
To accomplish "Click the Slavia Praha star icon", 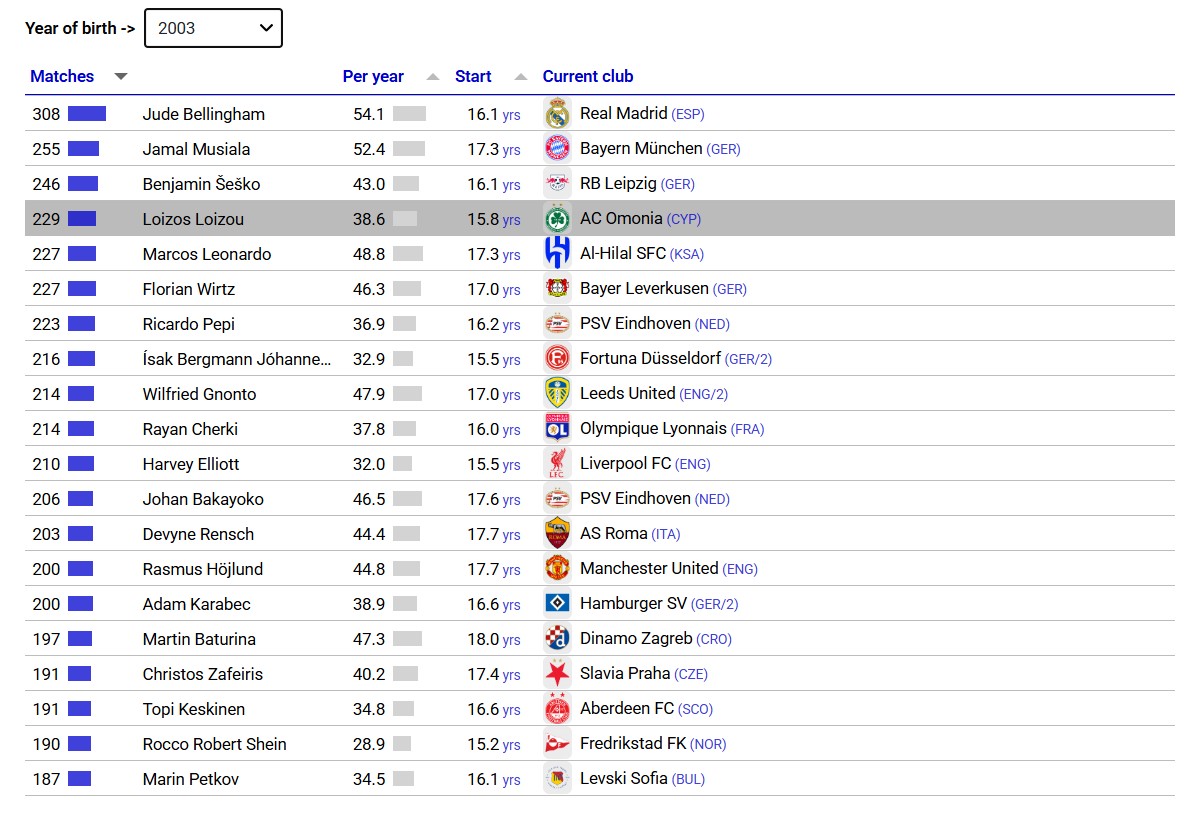I will [x=558, y=674].
